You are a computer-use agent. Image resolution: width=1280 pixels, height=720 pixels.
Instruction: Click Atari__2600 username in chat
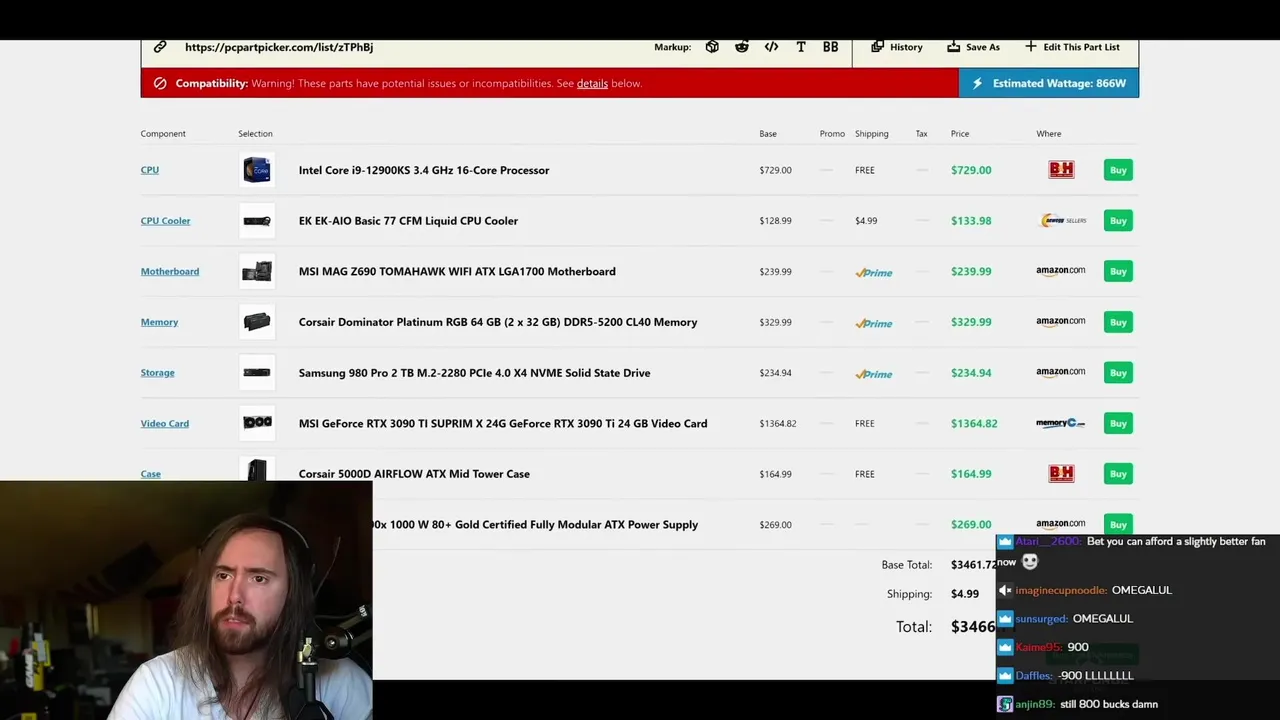pos(1049,541)
